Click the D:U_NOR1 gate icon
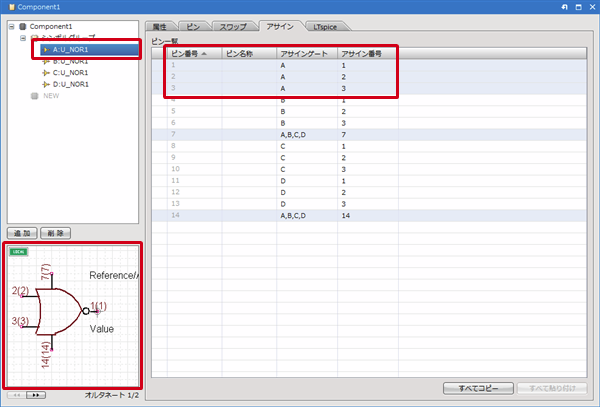The width and height of the screenshot is (600, 407). pos(45,84)
